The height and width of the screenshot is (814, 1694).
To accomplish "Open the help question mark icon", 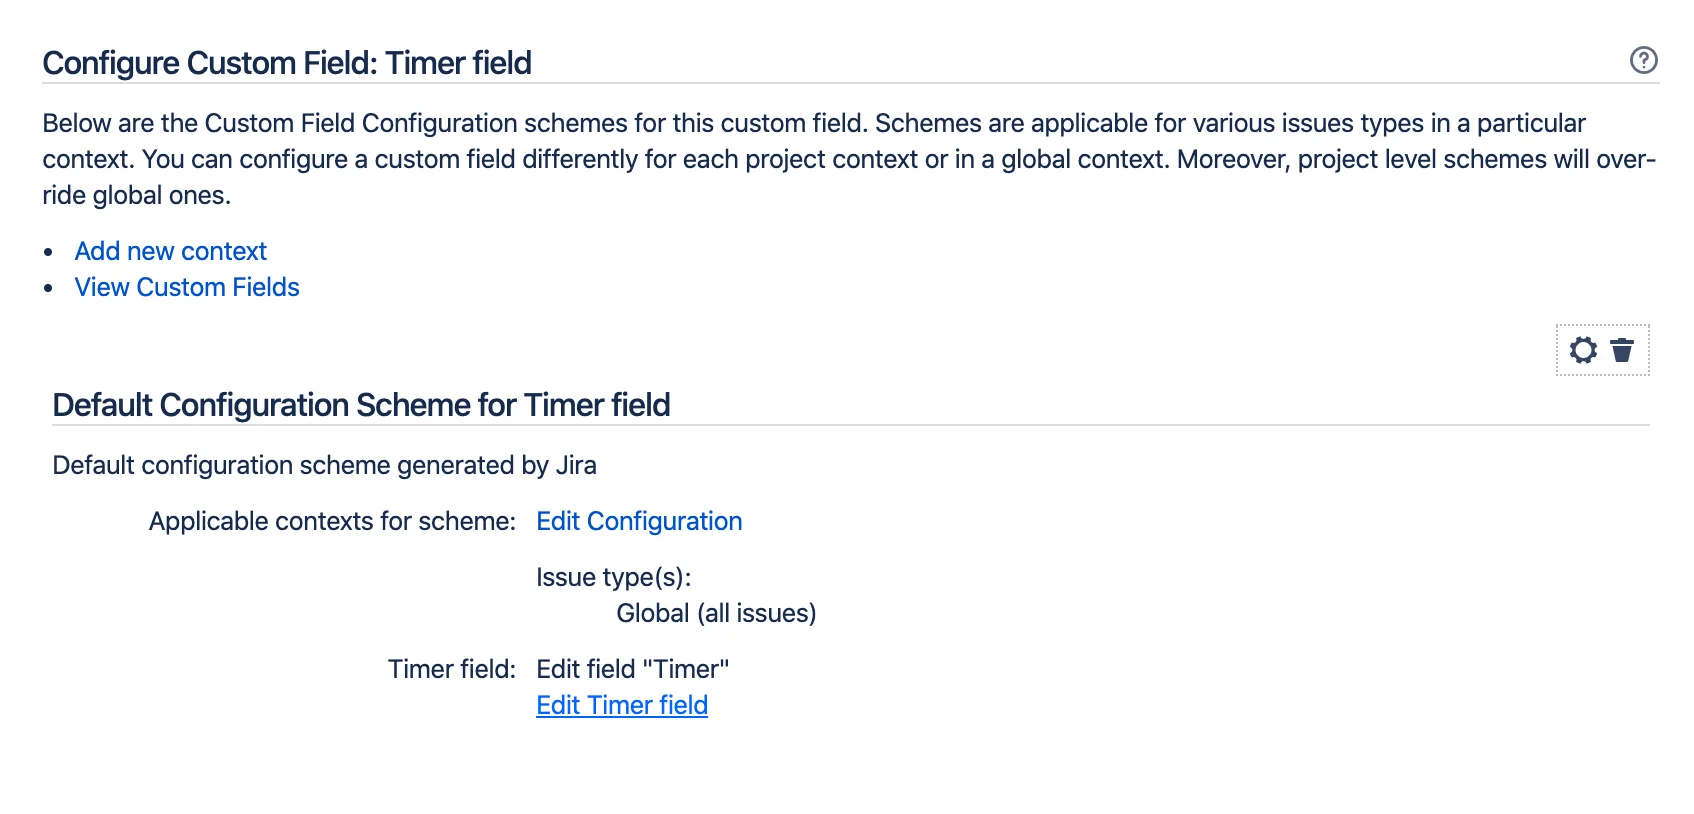I will (x=1643, y=60).
